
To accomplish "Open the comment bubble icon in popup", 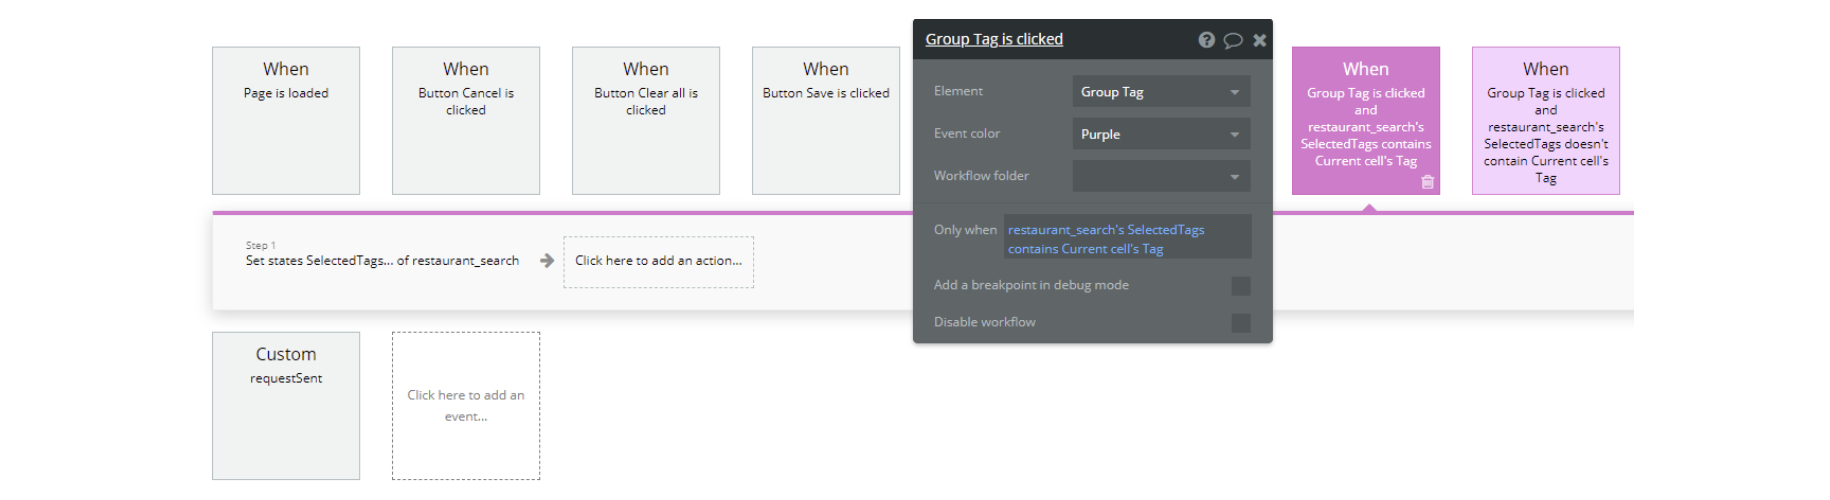I will (1233, 40).
